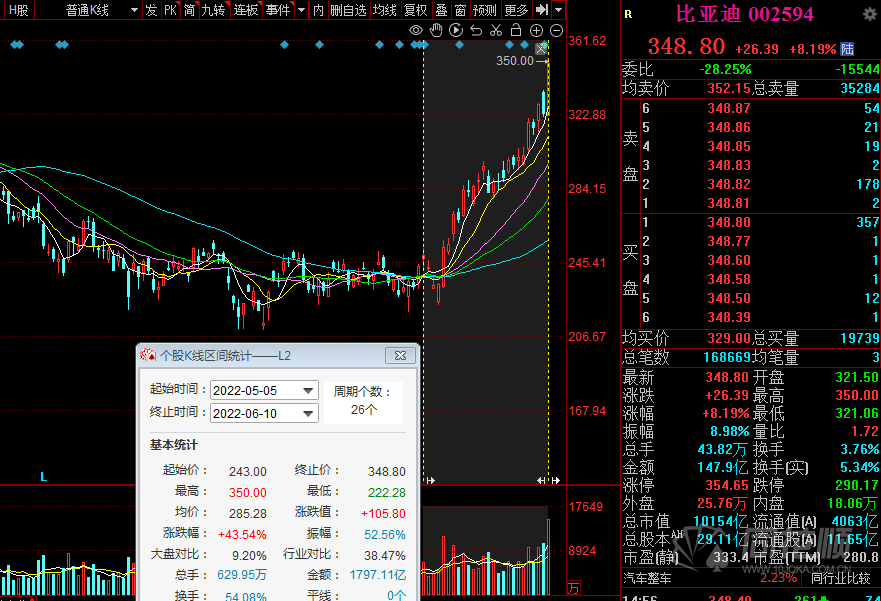Expand the 终止时间 date dropdown
The width and height of the screenshot is (881, 601).
tap(308, 413)
